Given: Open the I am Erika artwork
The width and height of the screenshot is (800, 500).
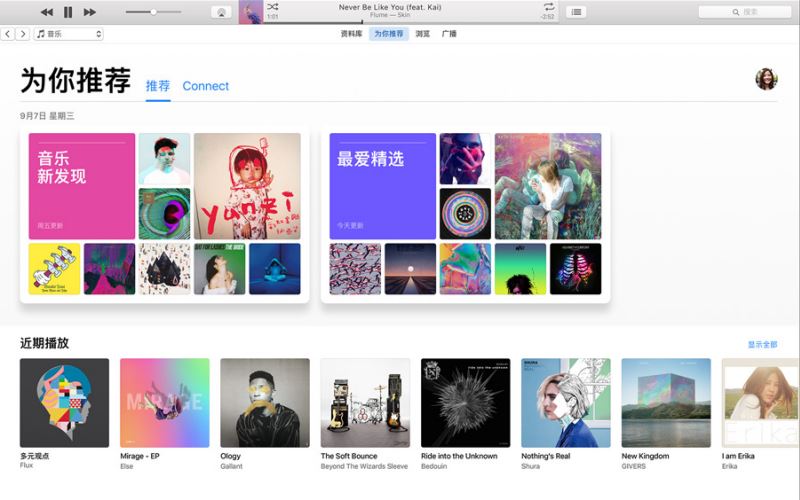Looking at the screenshot, I should point(761,403).
